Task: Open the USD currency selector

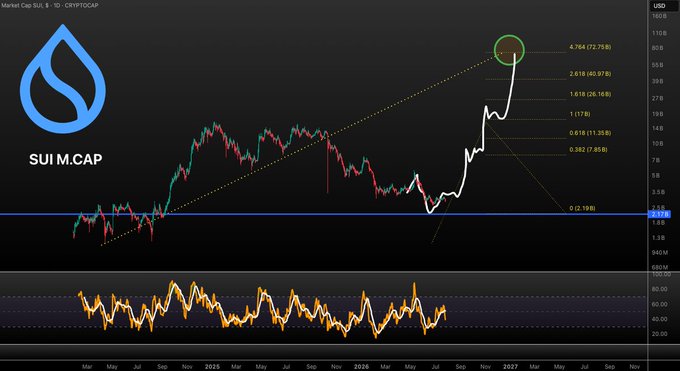Action: (660, 6)
